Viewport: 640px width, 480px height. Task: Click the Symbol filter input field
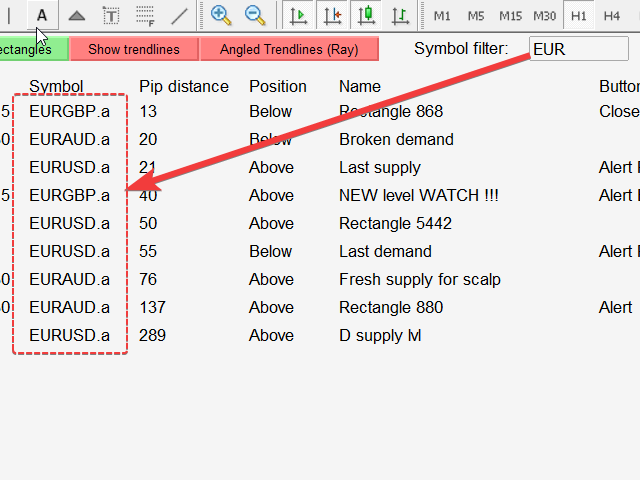point(578,49)
